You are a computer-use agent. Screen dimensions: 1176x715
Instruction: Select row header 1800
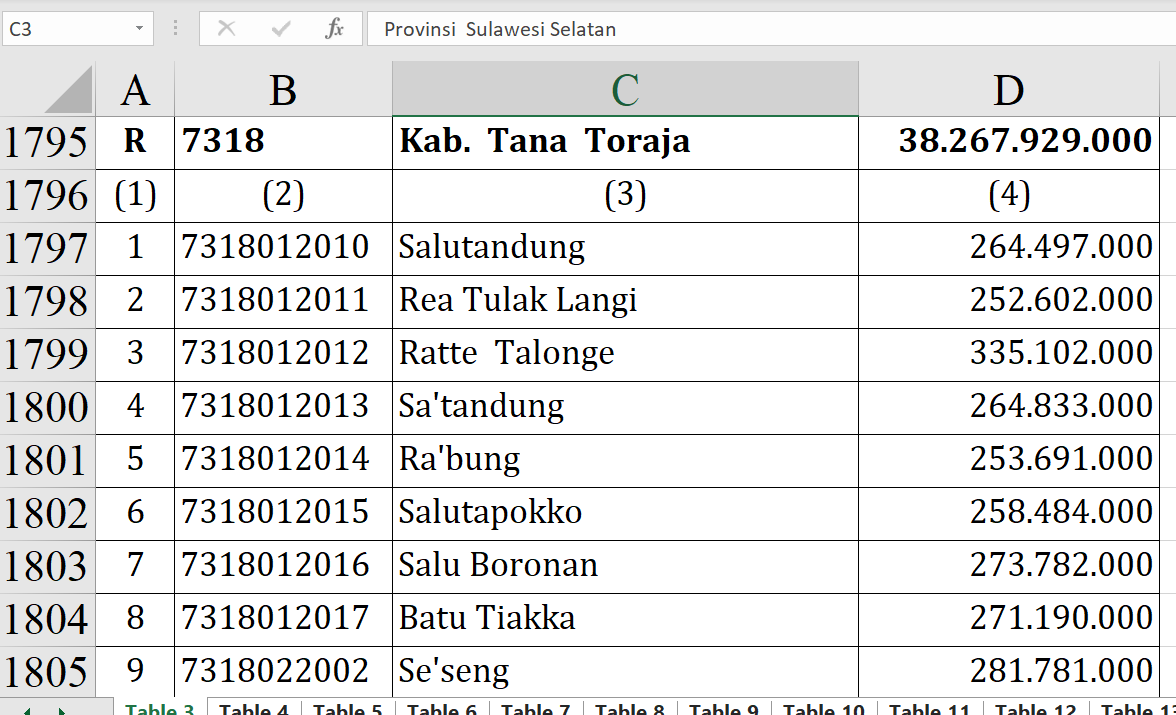click(x=47, y=407)
